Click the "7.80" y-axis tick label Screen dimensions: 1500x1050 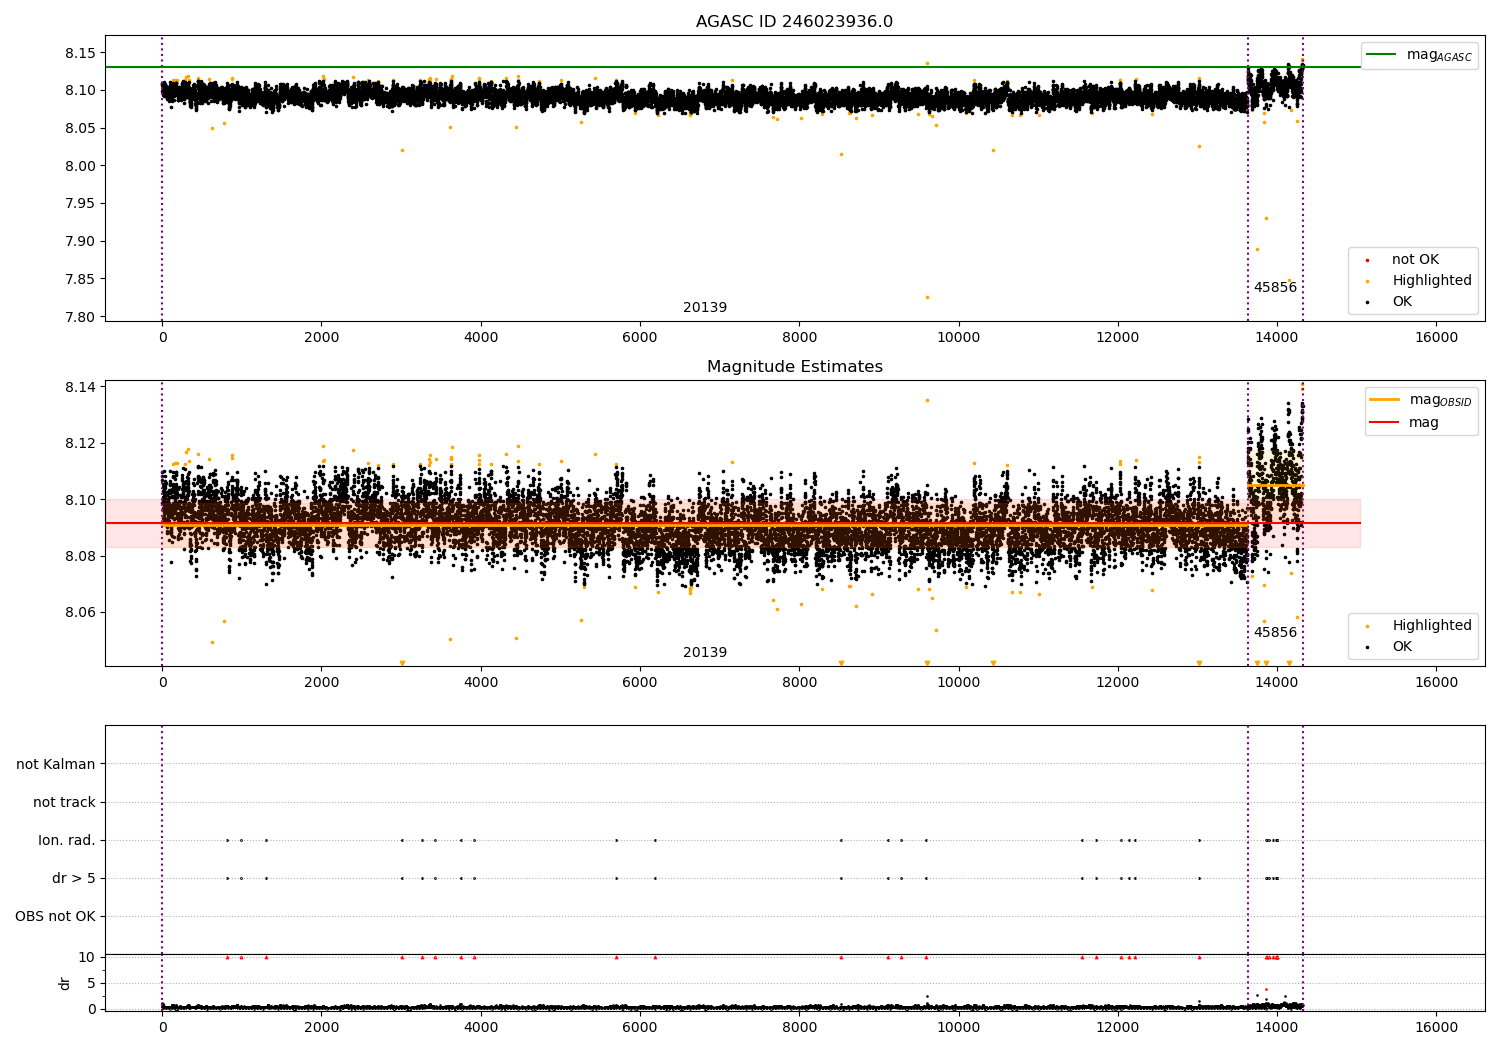[79, 318]
